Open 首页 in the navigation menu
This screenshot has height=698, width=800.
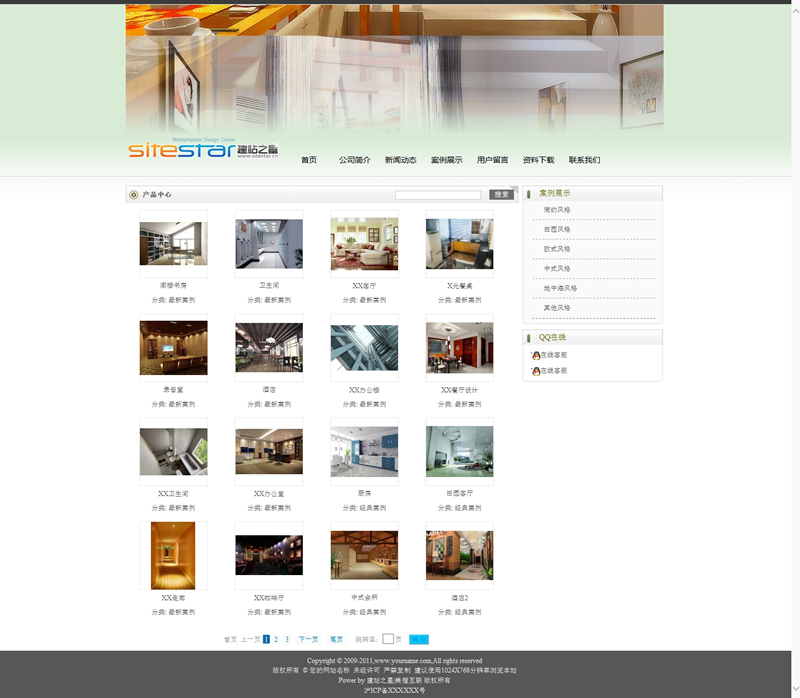(x=308, y=160)
